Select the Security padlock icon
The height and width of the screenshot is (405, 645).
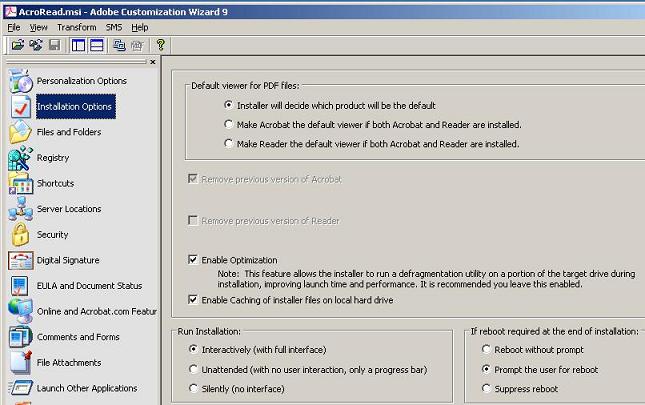(20, 235)
